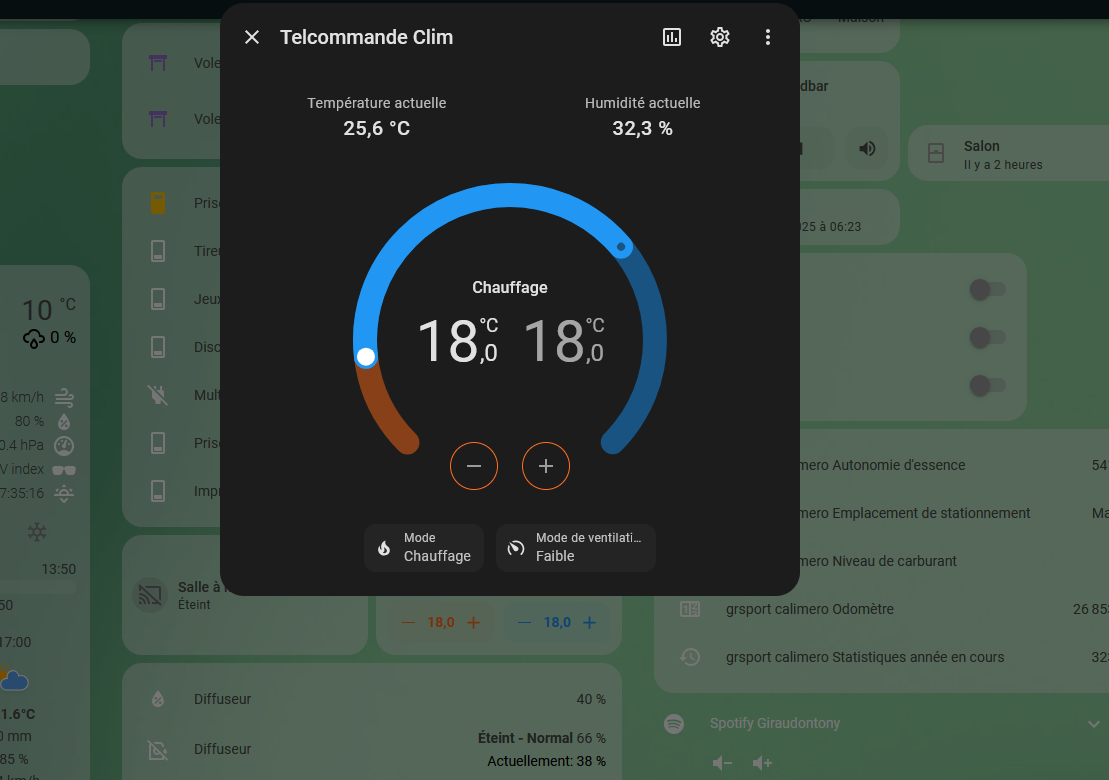This screenshot has height=780, width=1109.
Task: Collapse the Spotify Giraudontony section chevron
Action: tap(1093, 723)
